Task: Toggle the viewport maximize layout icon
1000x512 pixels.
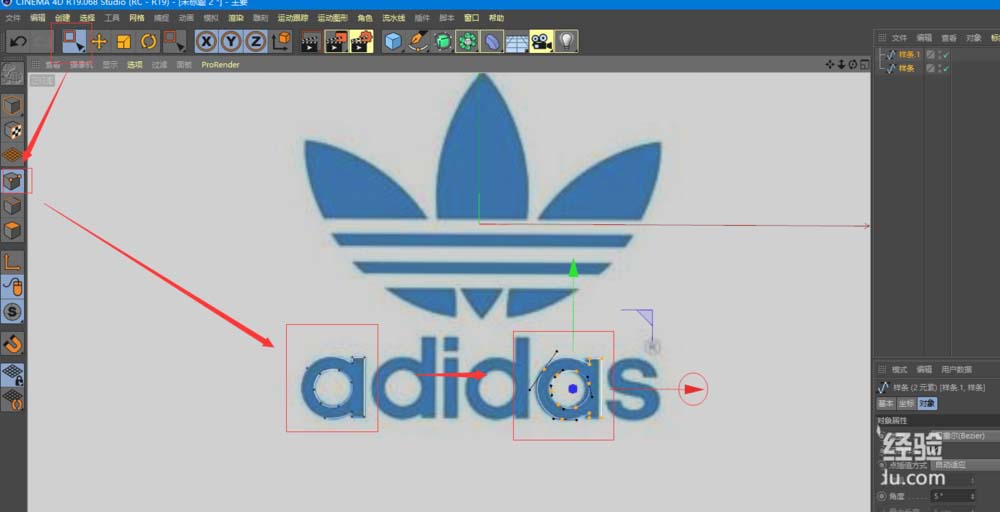Action: click(x=864, y=64)
